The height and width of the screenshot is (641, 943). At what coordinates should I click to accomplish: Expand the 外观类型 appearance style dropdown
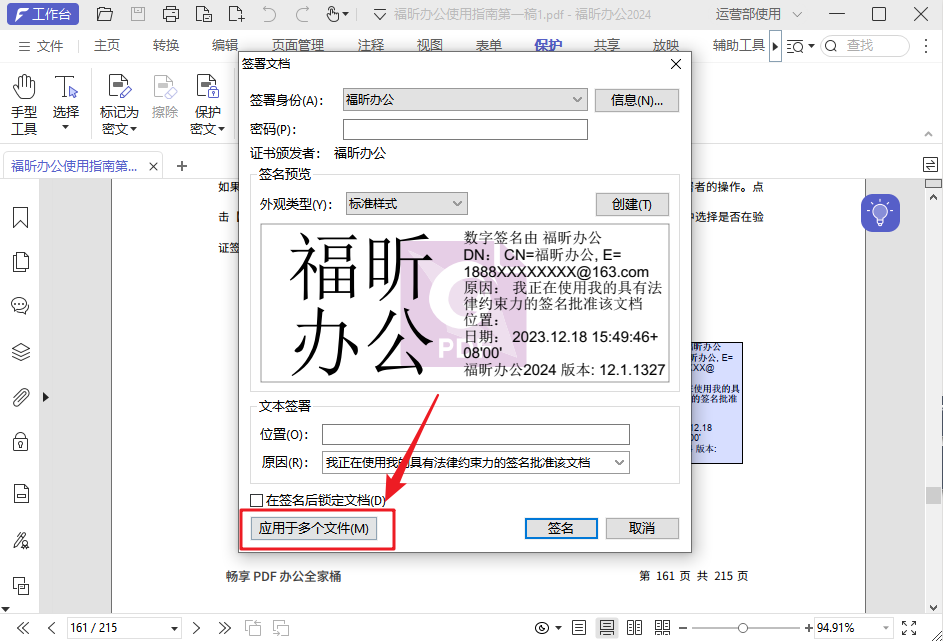coord(458,203)
